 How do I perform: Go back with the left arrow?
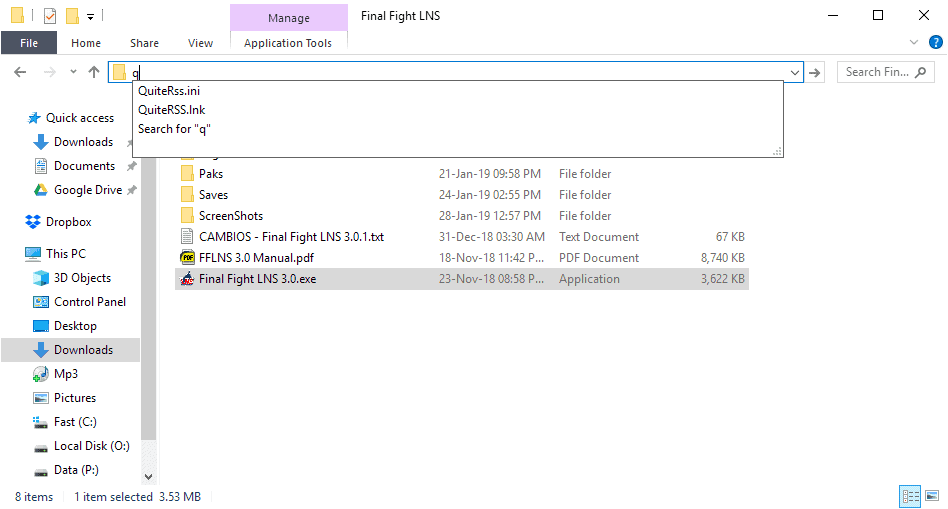coord(20,73)
